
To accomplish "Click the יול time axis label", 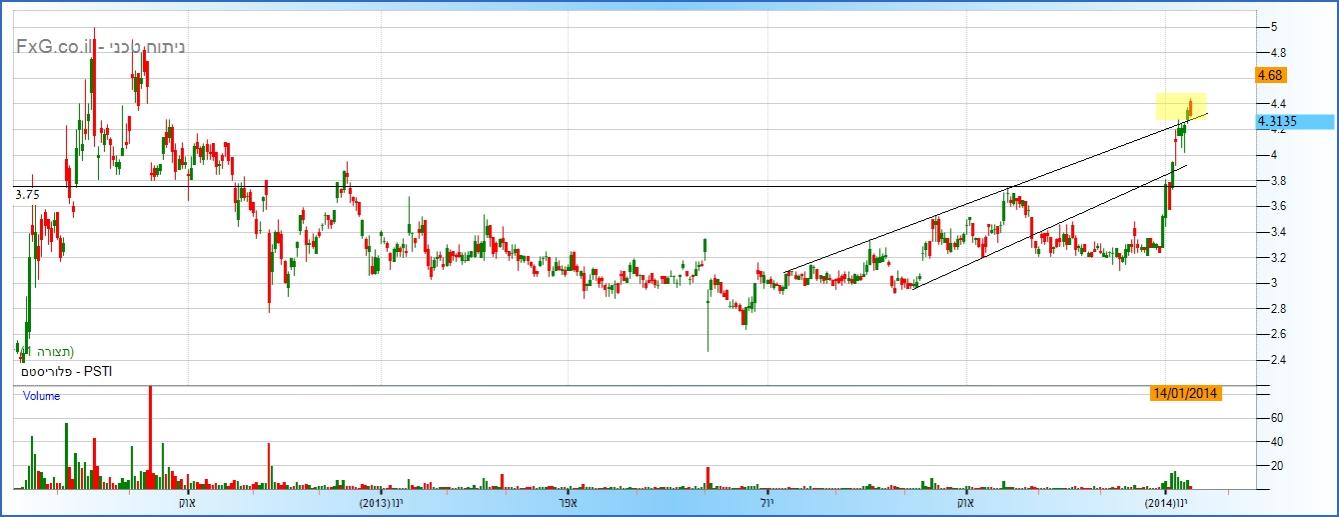I will point(766,502).
